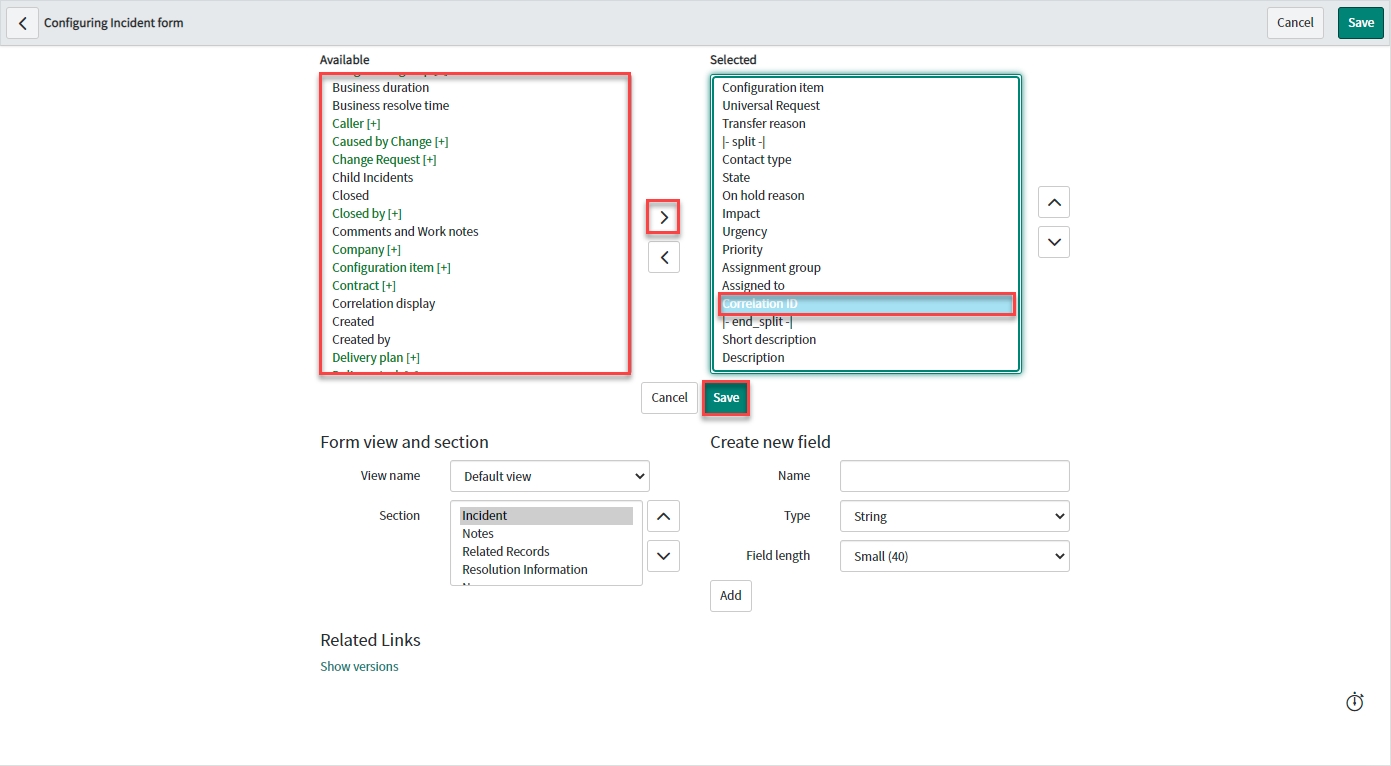Move selected field down with arrow
Screen dimensions: 1391x766
[x=1054, y=242]
